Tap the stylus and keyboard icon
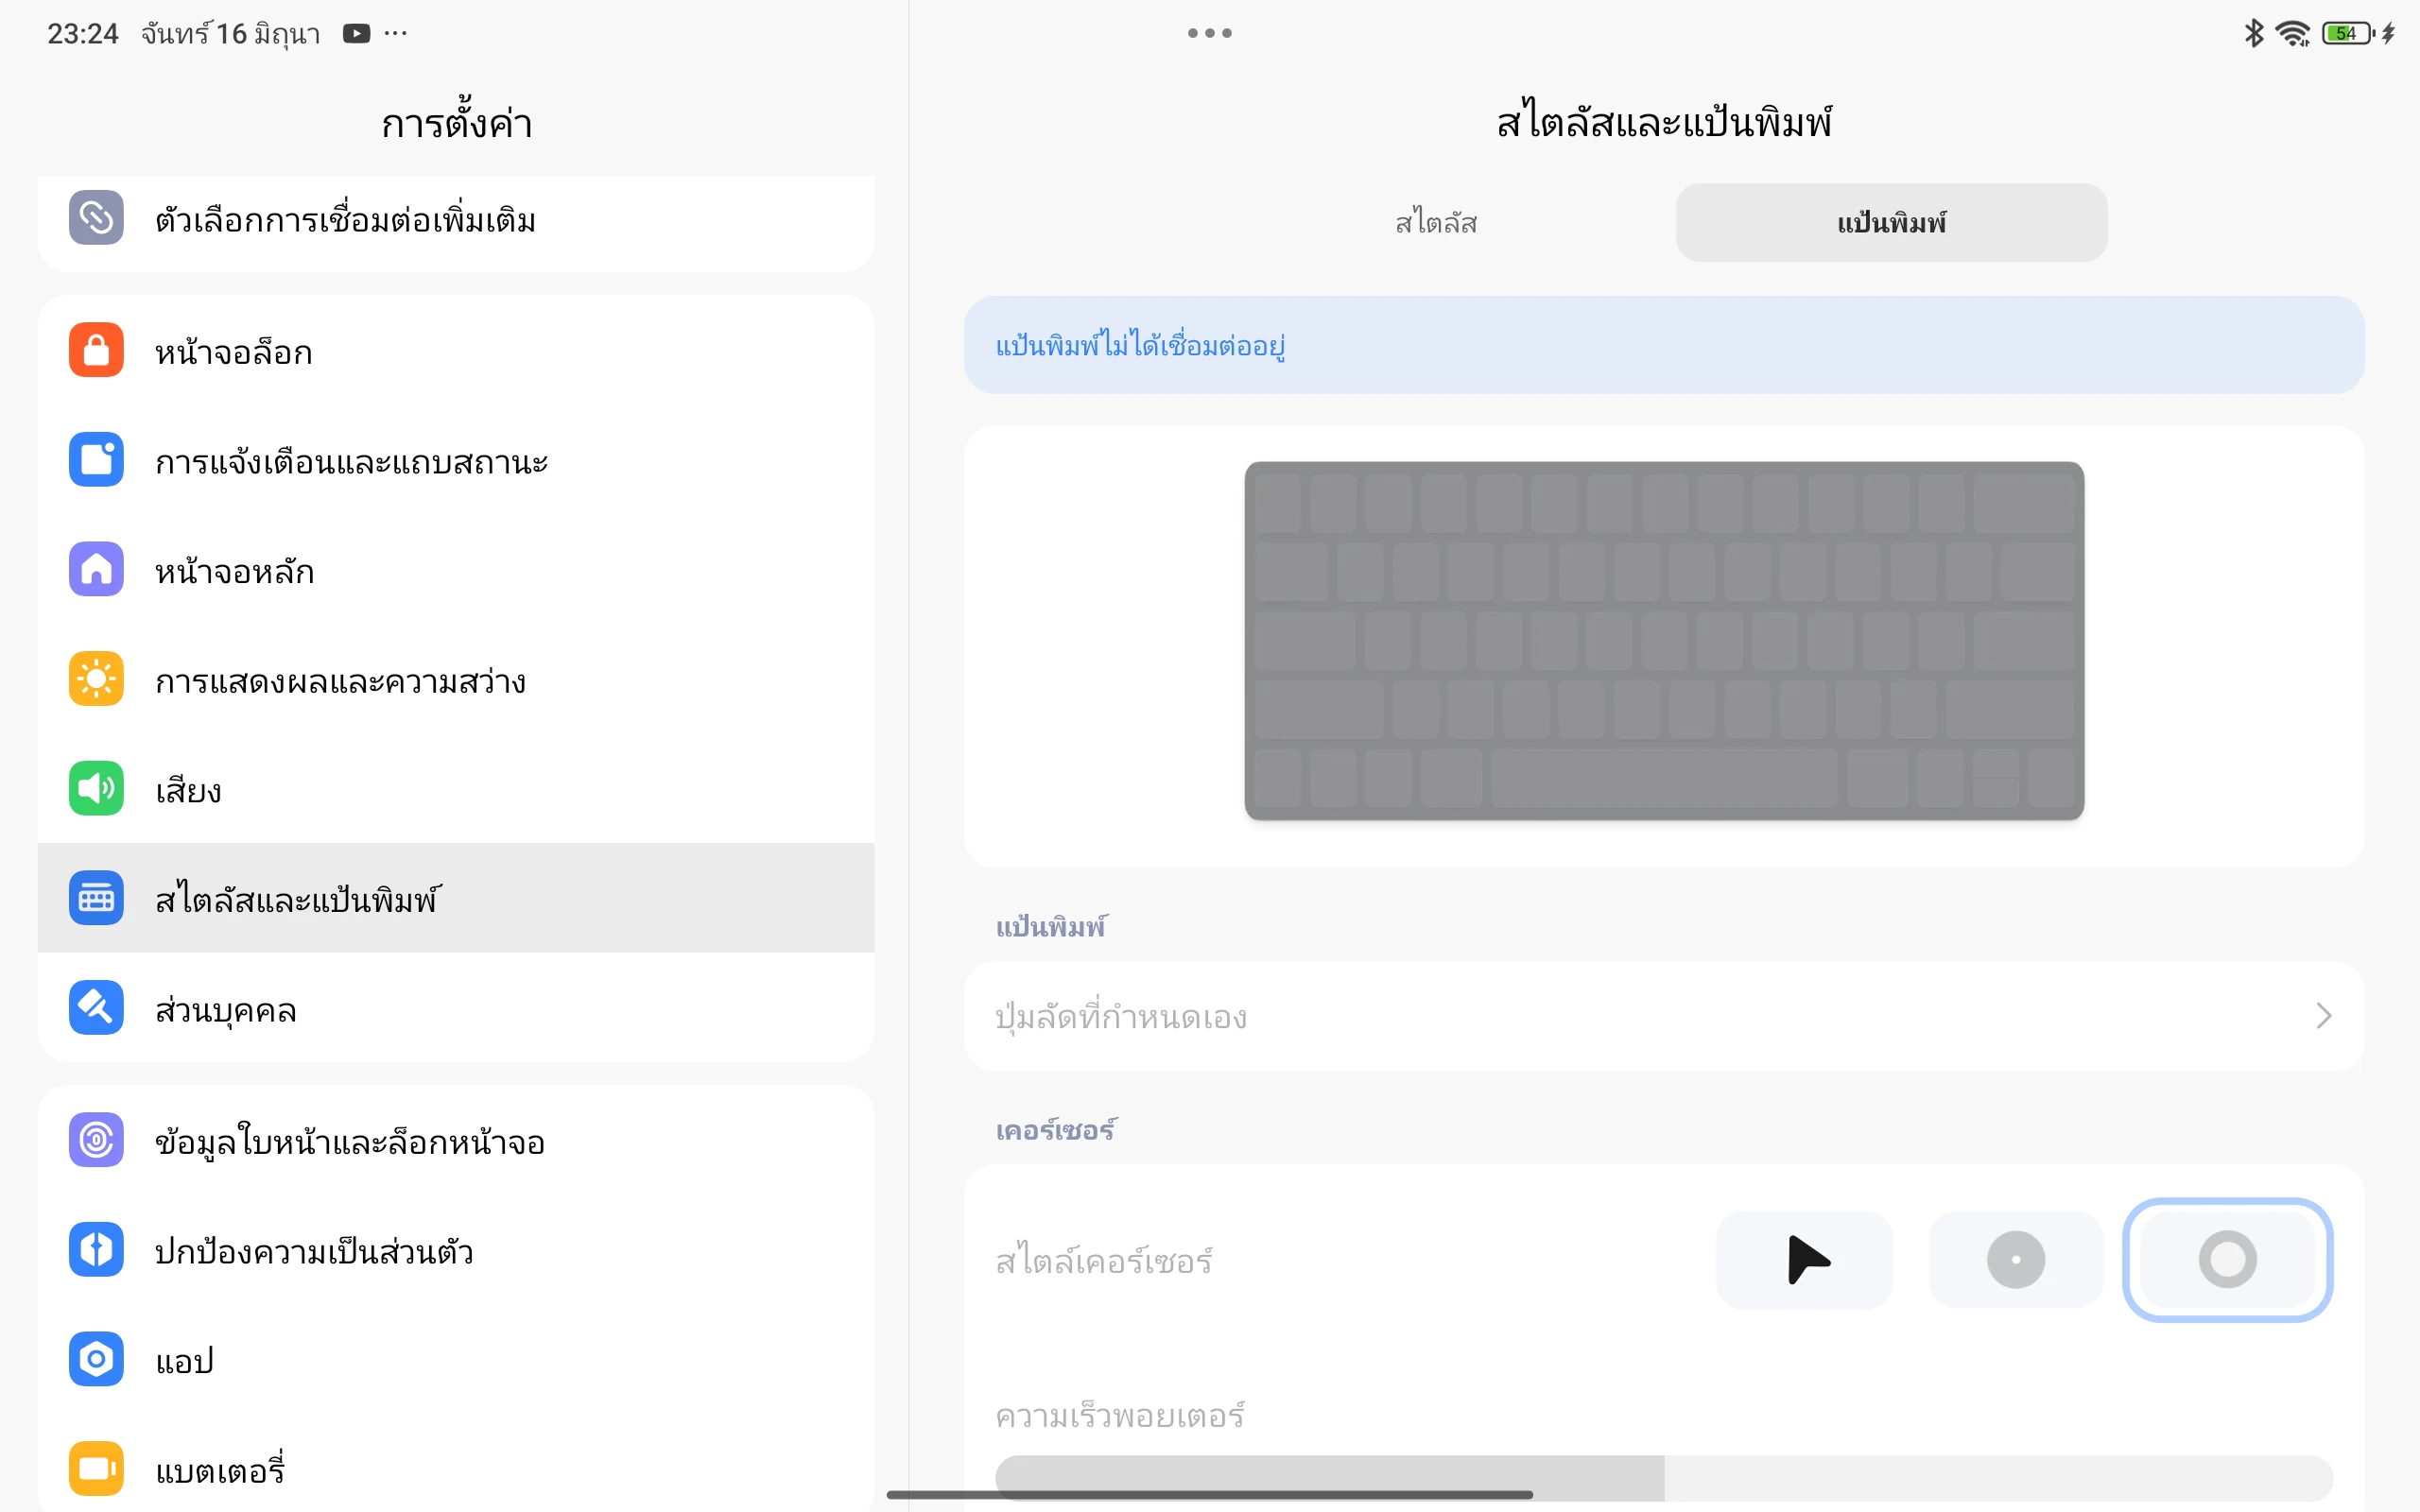 (x=96, y=898)
